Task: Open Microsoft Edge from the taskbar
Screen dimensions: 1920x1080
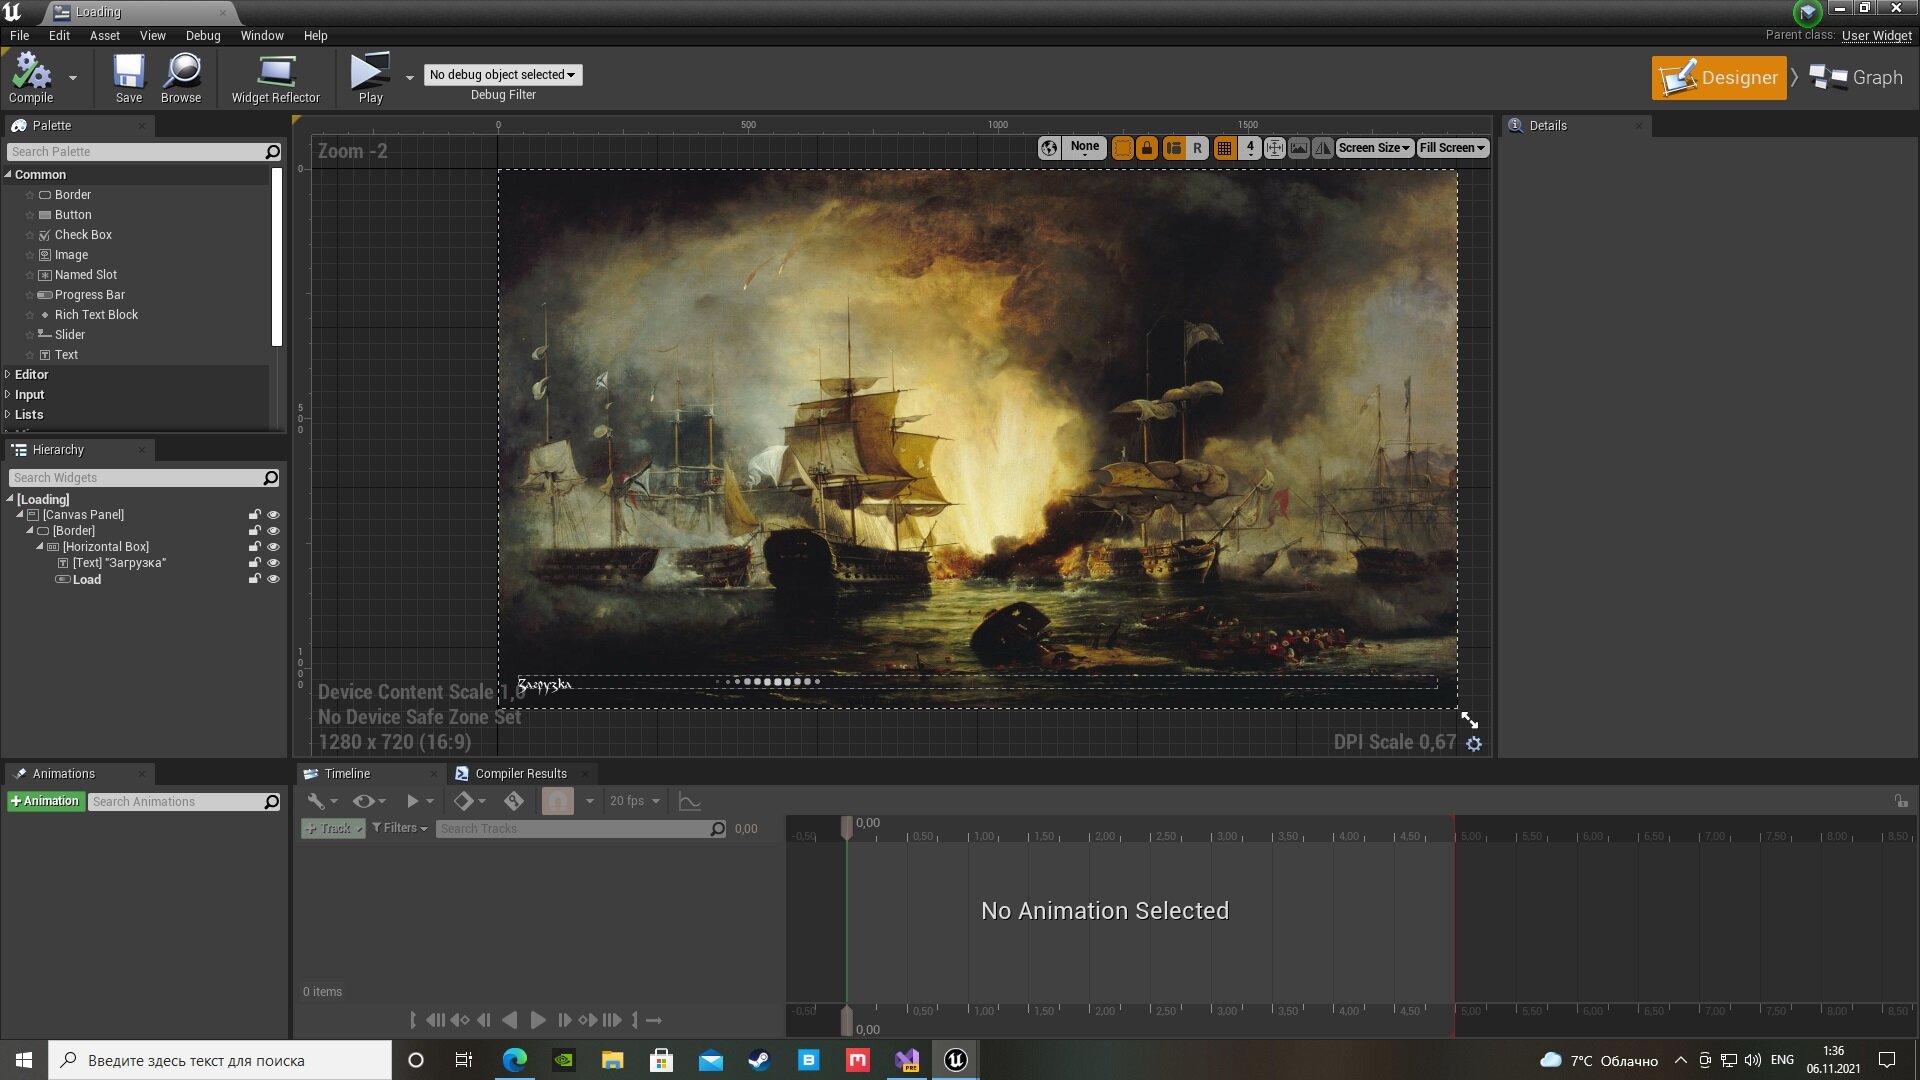Action: (514, 1060)
